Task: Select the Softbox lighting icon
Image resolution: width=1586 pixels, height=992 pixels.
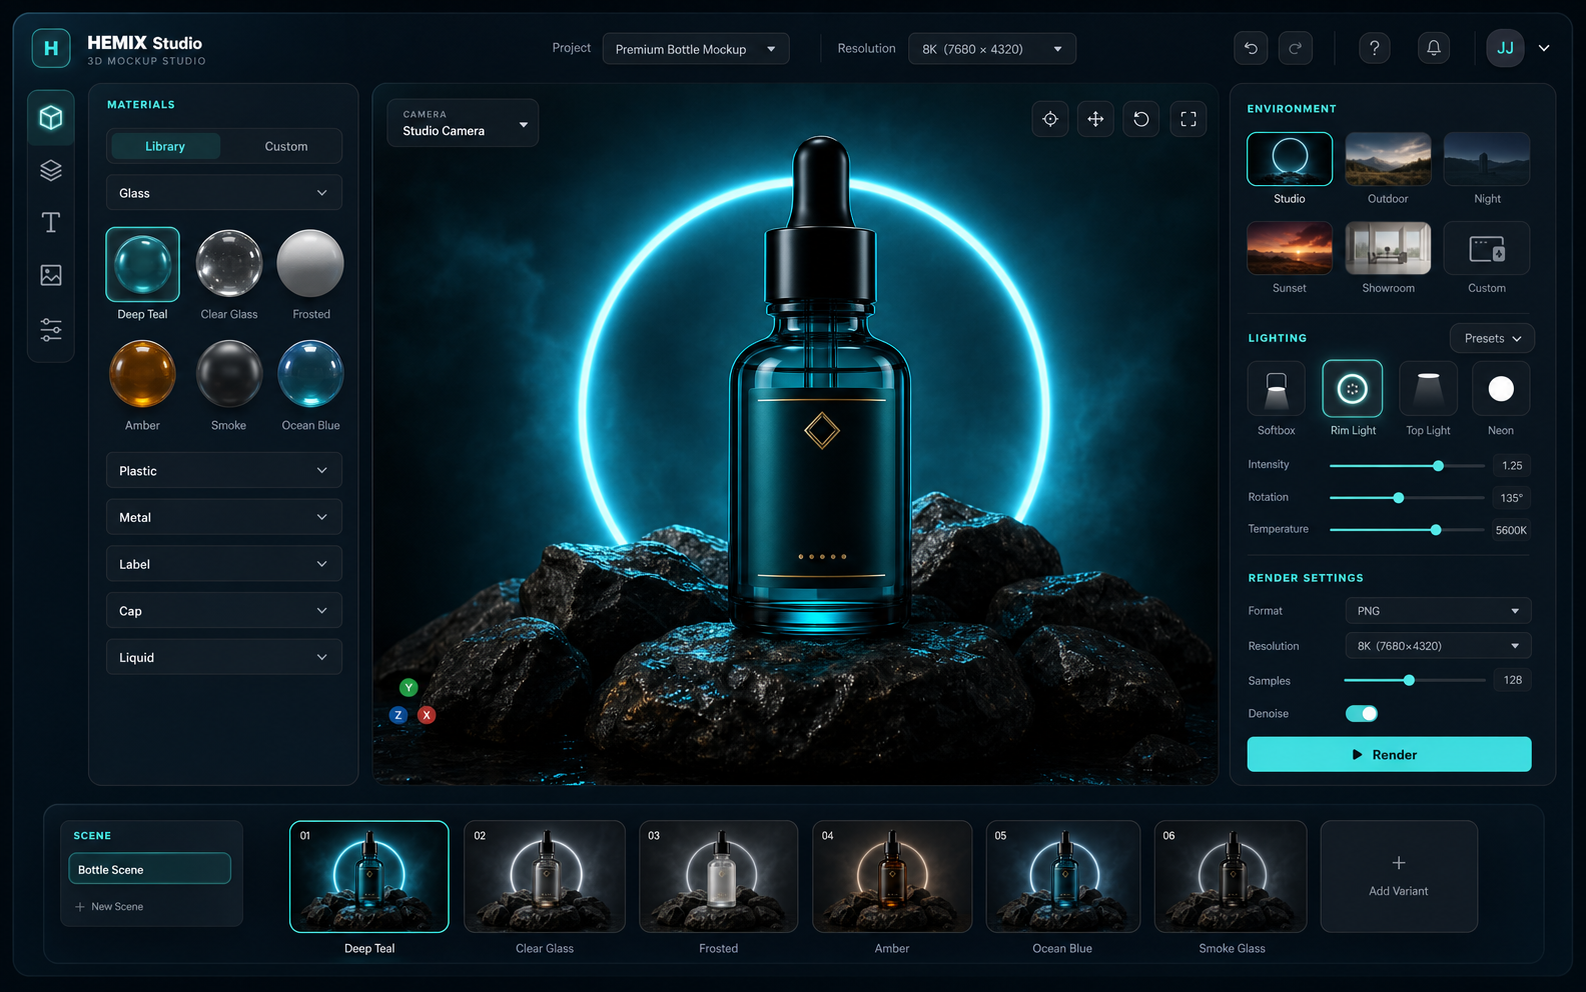Action: coord(1276,388)
